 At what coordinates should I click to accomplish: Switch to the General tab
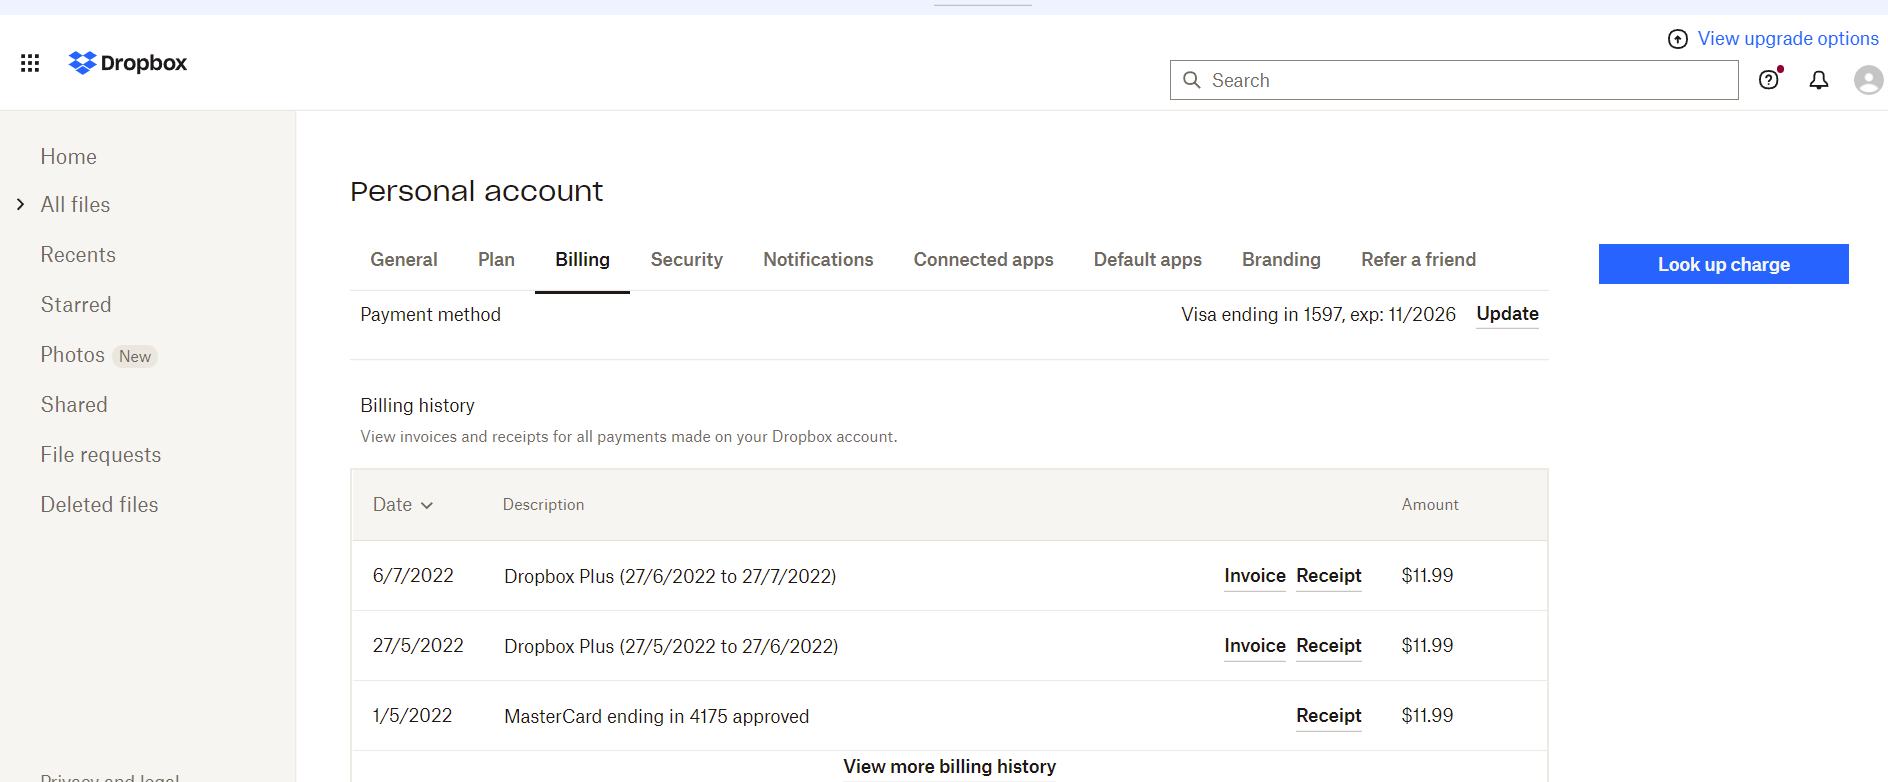coord(404,260)
